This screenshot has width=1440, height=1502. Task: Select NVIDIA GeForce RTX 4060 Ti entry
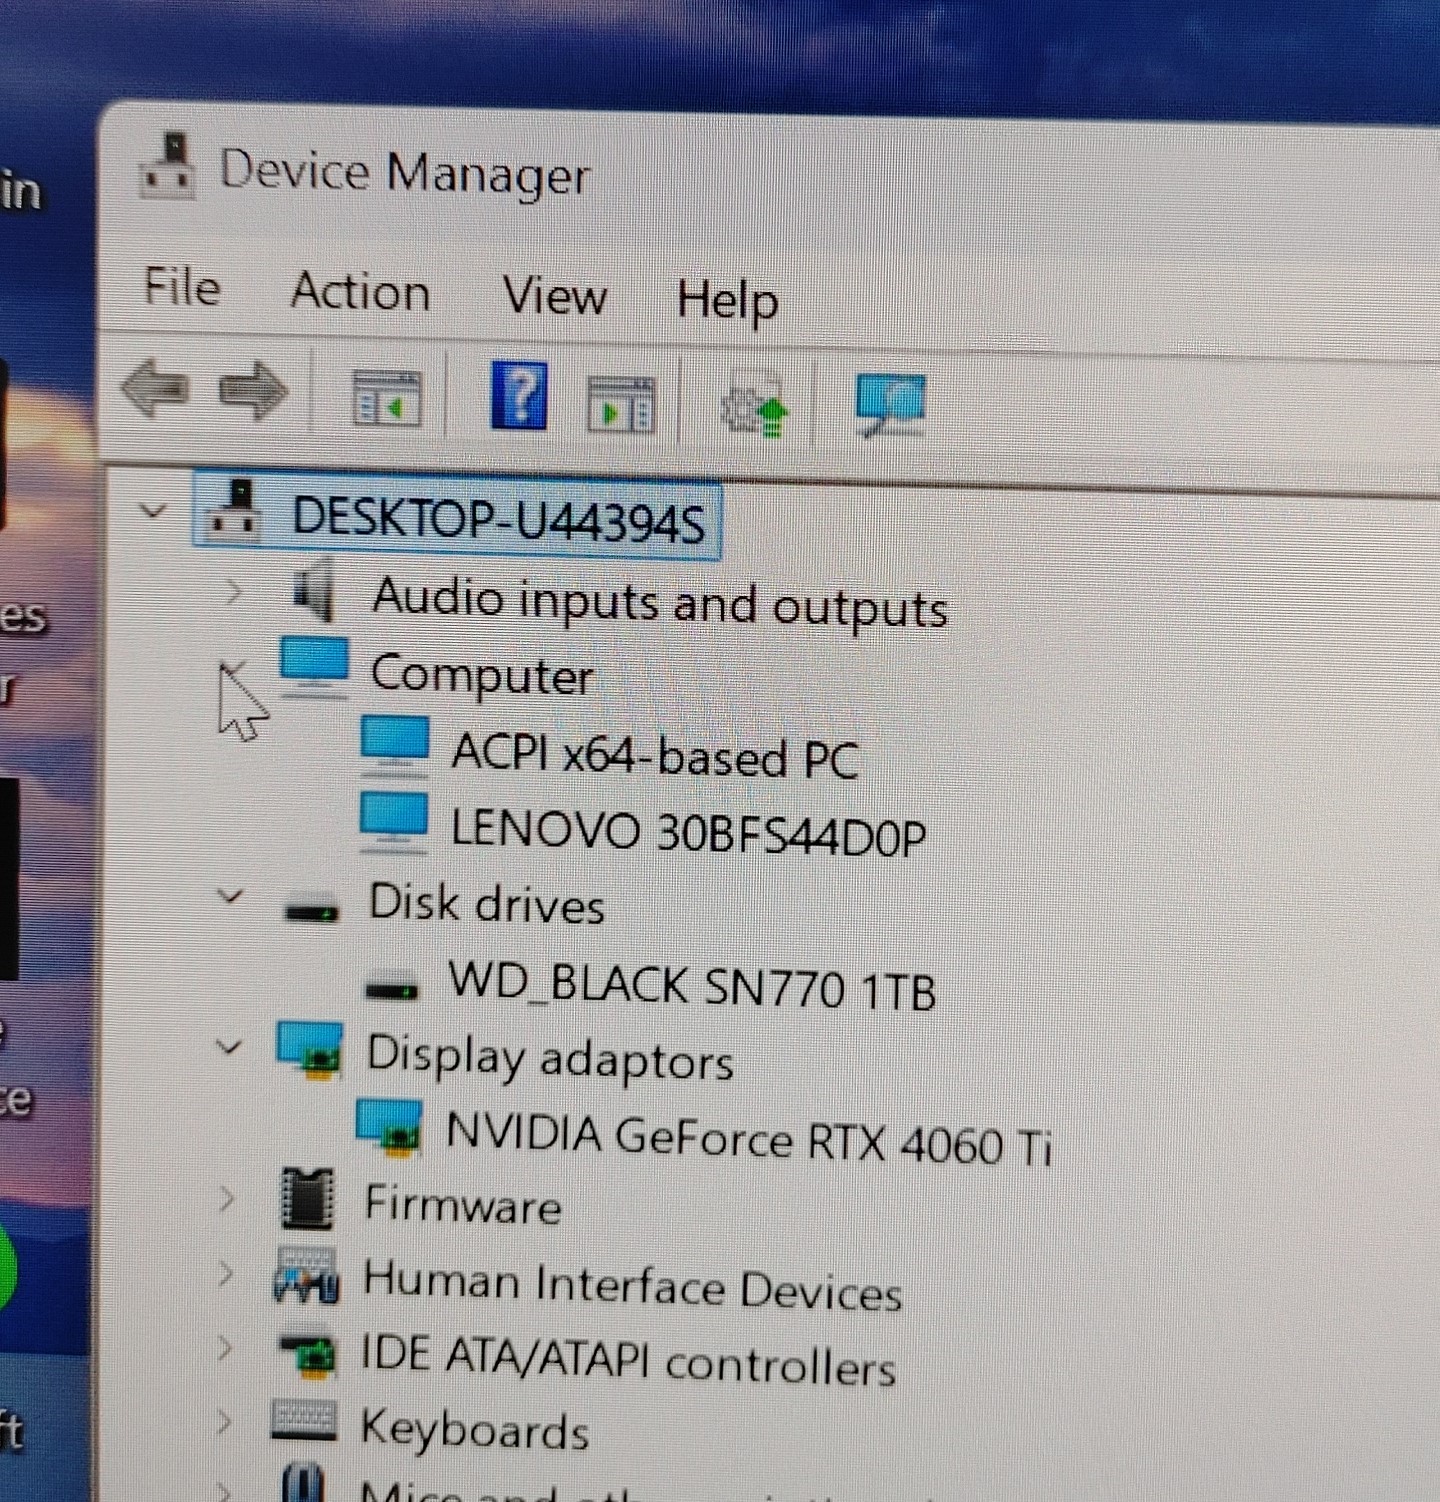[x=749, y=1140]
